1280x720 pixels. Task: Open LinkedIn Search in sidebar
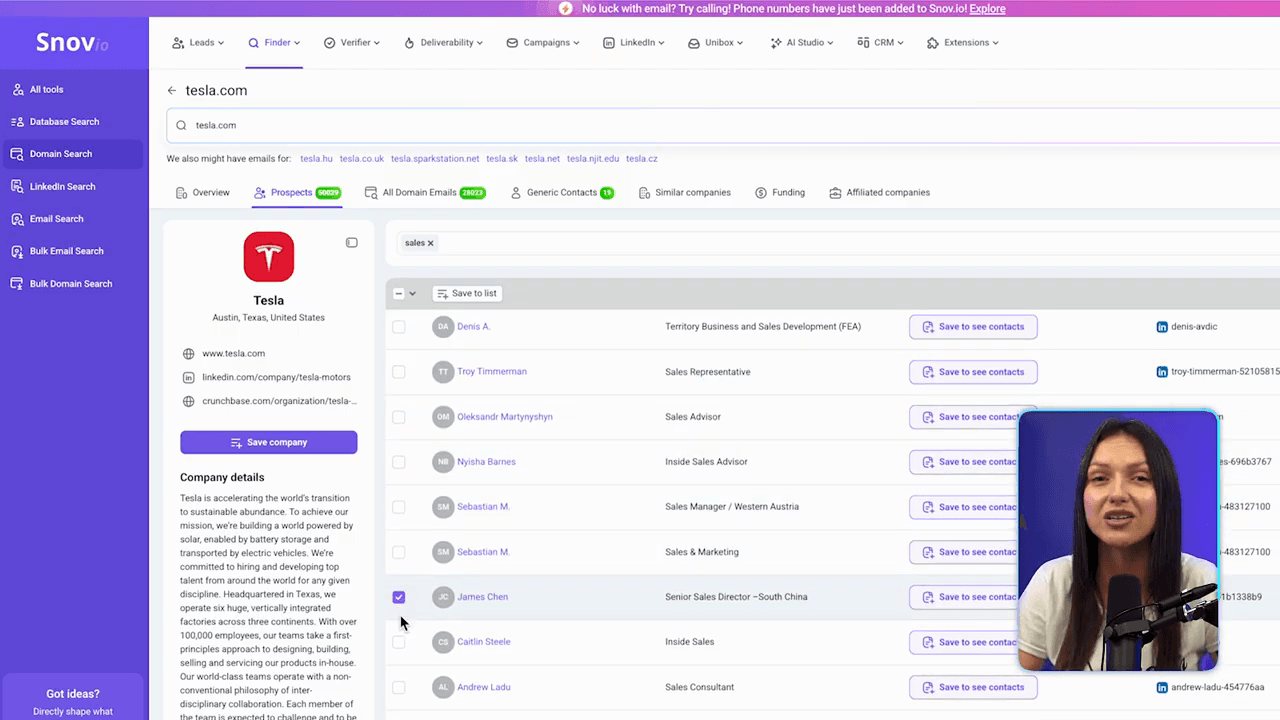tap(74, 187)
